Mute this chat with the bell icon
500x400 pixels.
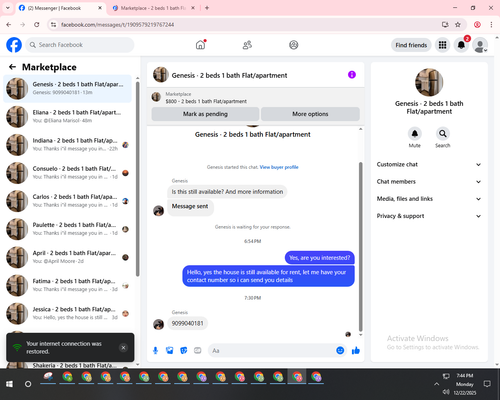[414, 134]
